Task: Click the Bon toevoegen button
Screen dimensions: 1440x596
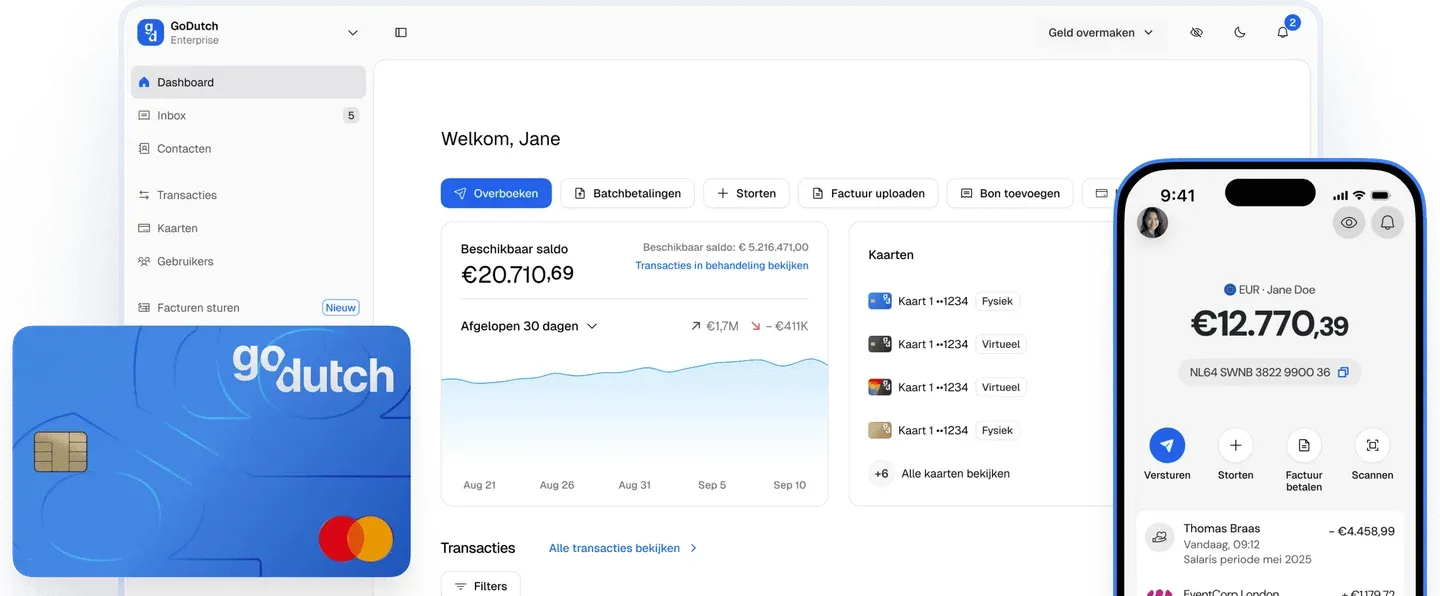Action: click(x=1010, y=193)
